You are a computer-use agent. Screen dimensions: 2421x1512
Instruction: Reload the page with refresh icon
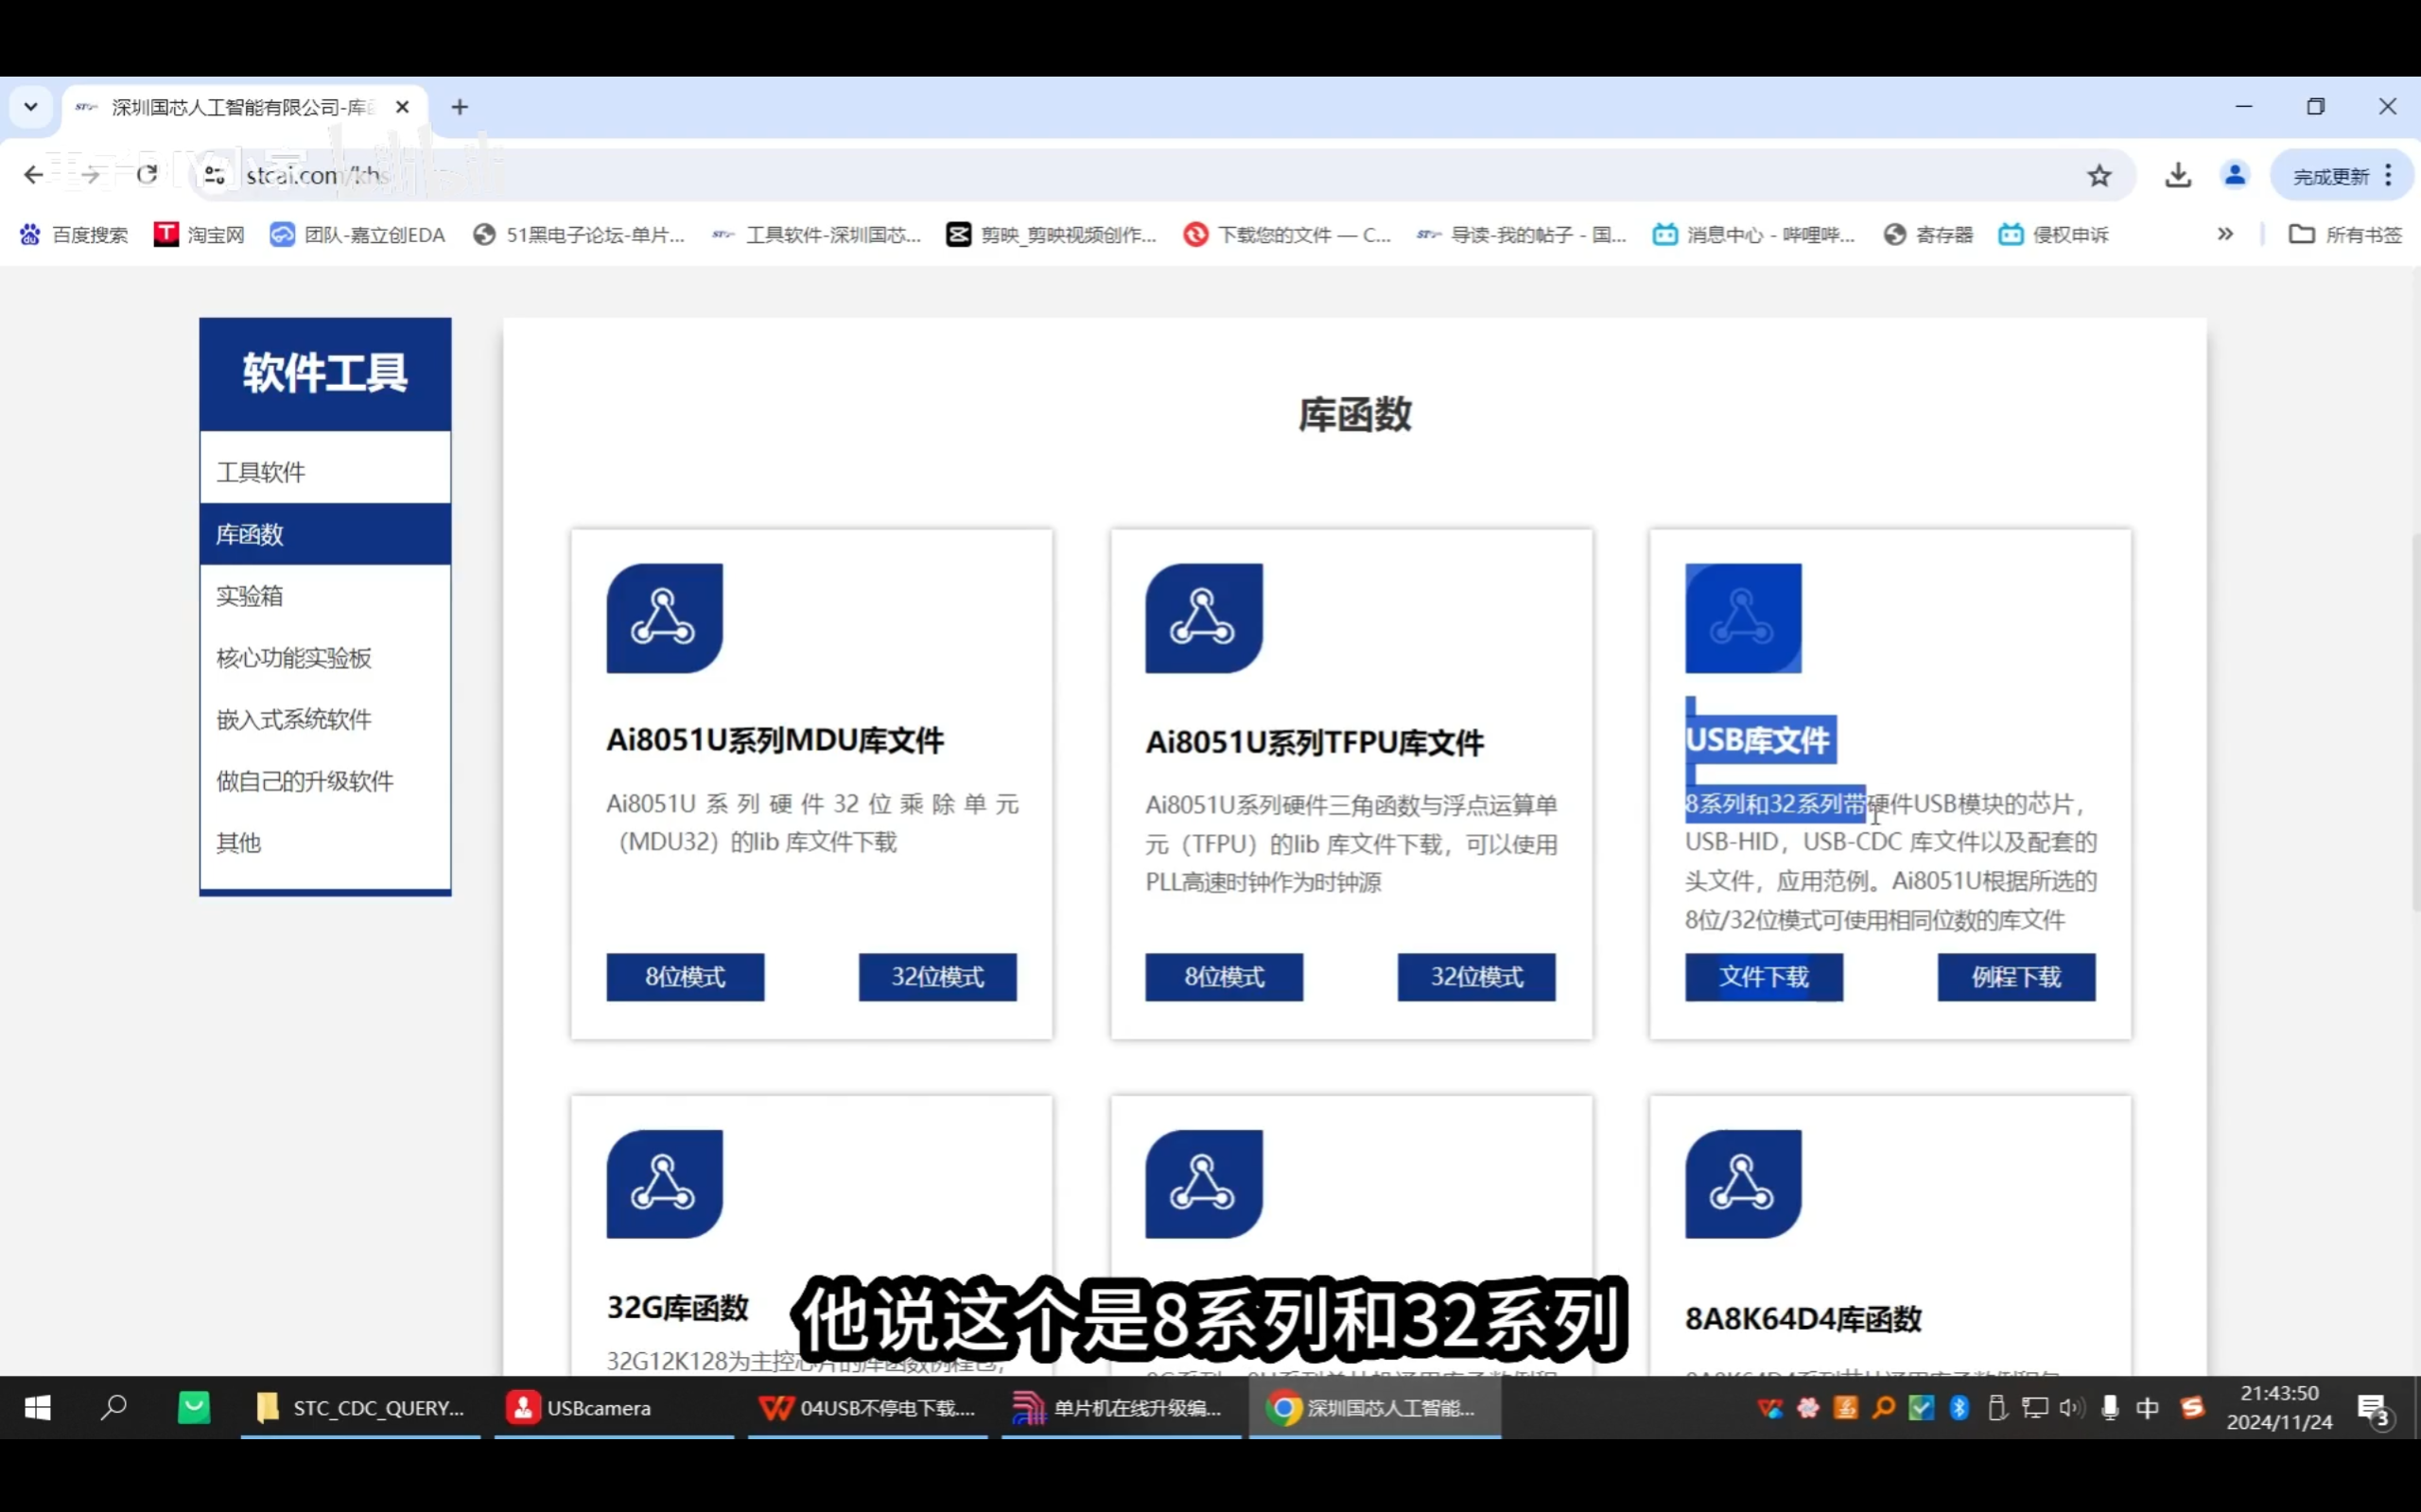coord(147,175)
